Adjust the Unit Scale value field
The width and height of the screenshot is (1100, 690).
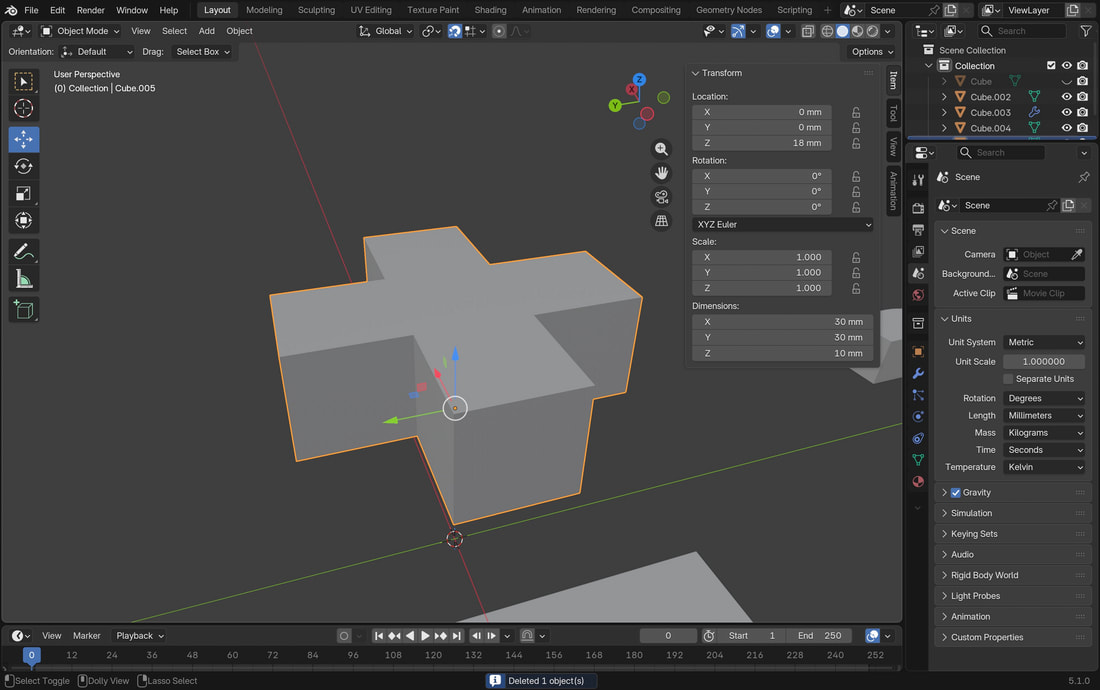[1044, 362]
